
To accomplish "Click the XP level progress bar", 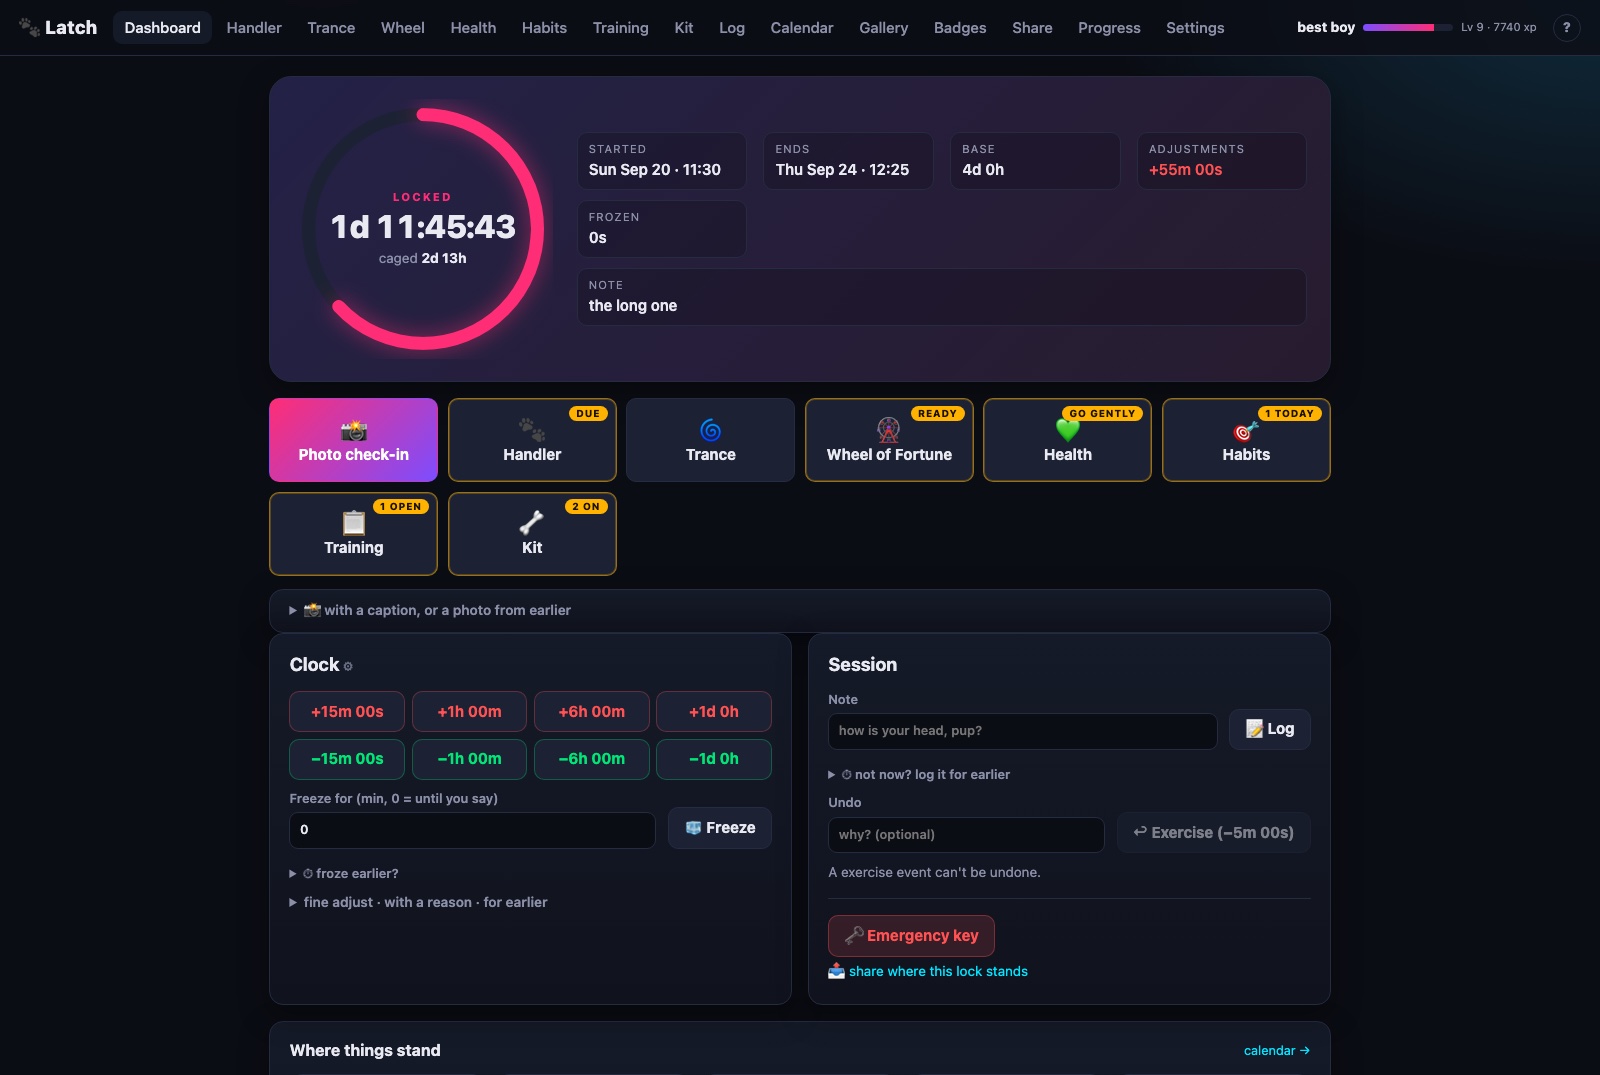I will click(x=1408, y=28).
